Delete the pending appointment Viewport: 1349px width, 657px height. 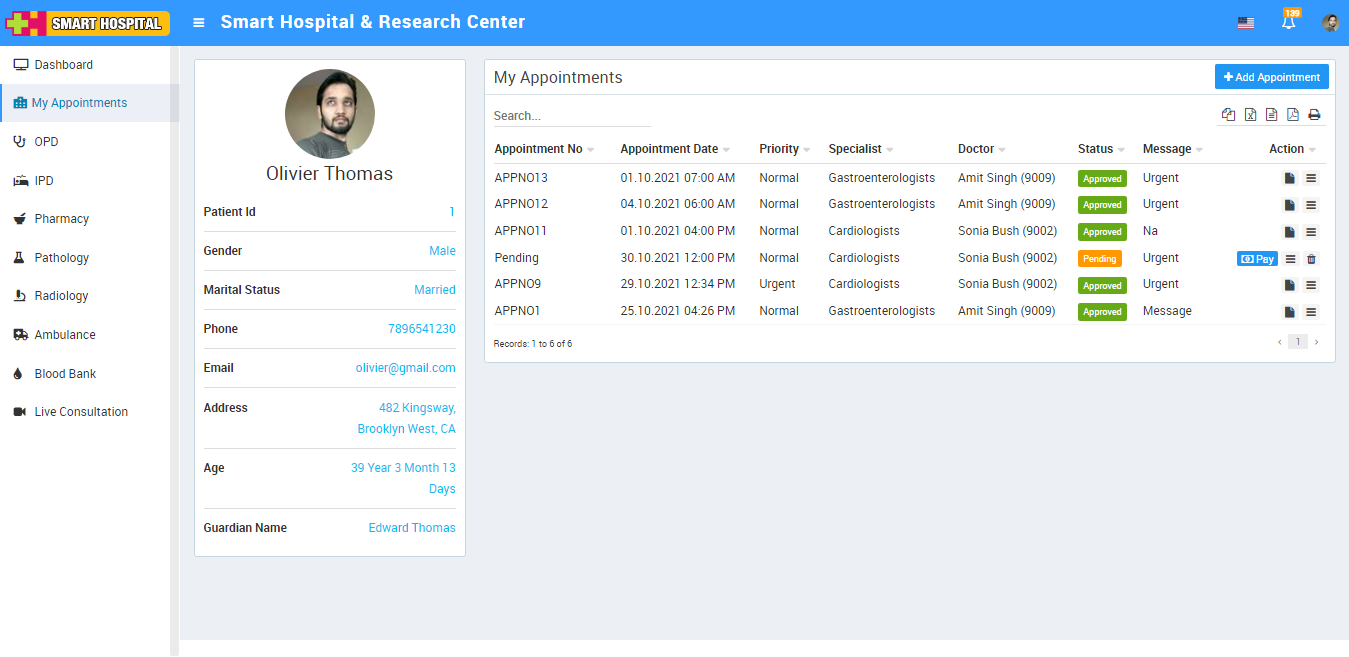click(1312, 259)
